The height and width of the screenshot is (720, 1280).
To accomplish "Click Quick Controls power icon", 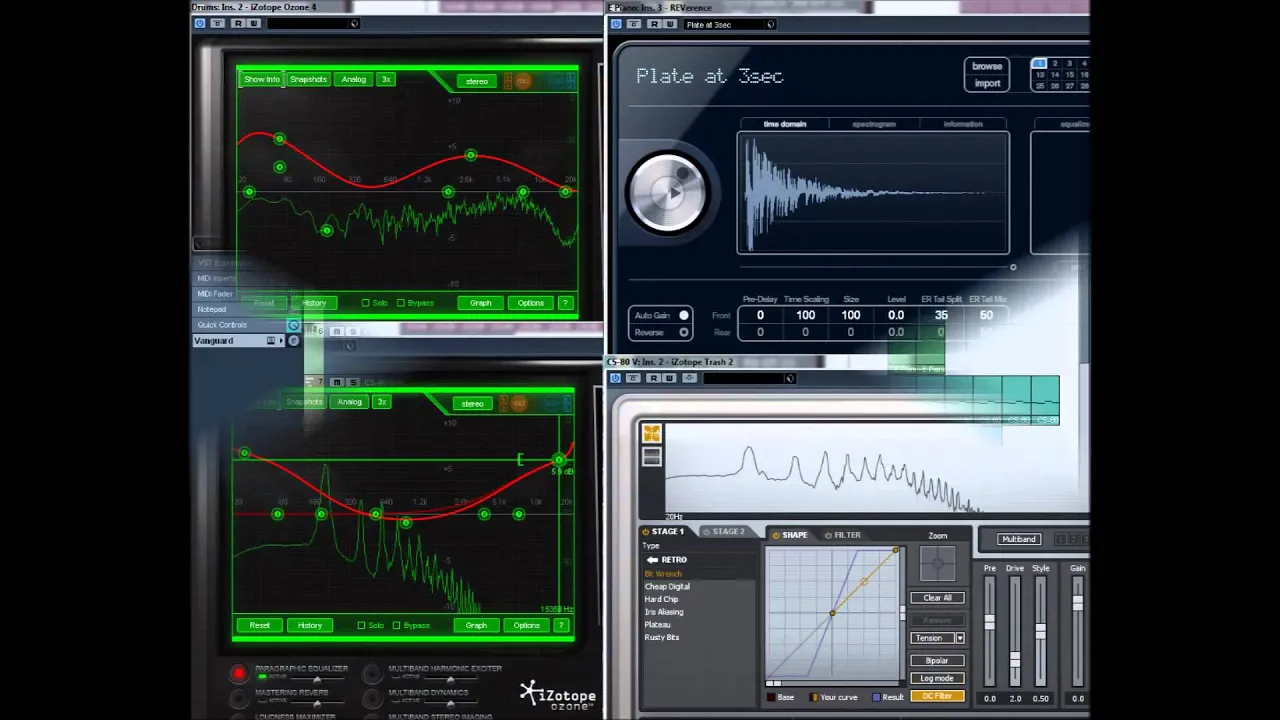I will 293,325.
